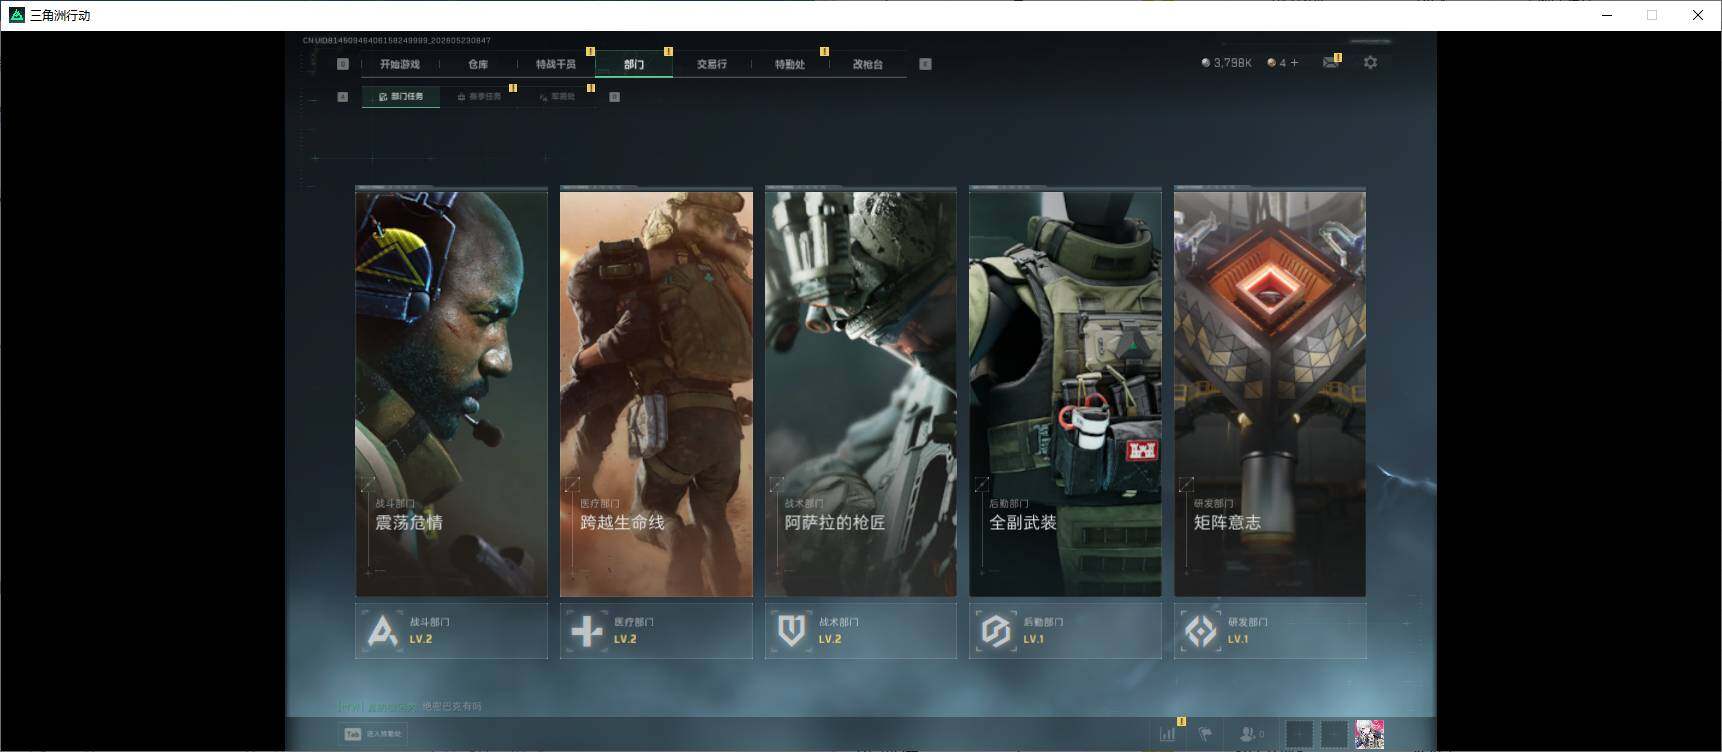Open the 矩阵意志 research department card
1722x752 pixels.
[x=1270, y=393]
